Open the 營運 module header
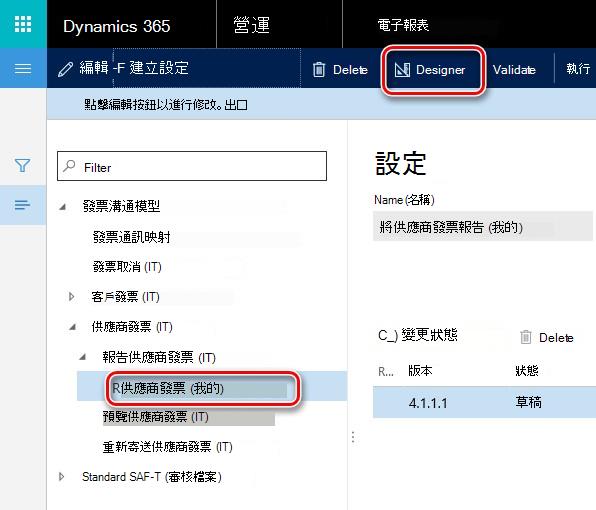This screenshot has width=596, height=510. tap(251, 25)
